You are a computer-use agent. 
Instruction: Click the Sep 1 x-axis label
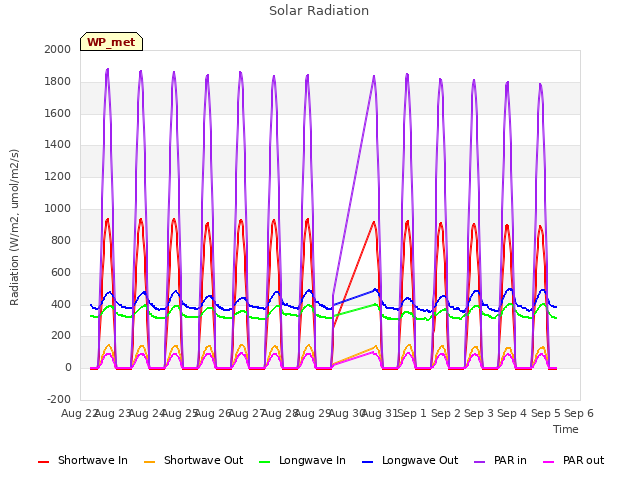[412, 413]
